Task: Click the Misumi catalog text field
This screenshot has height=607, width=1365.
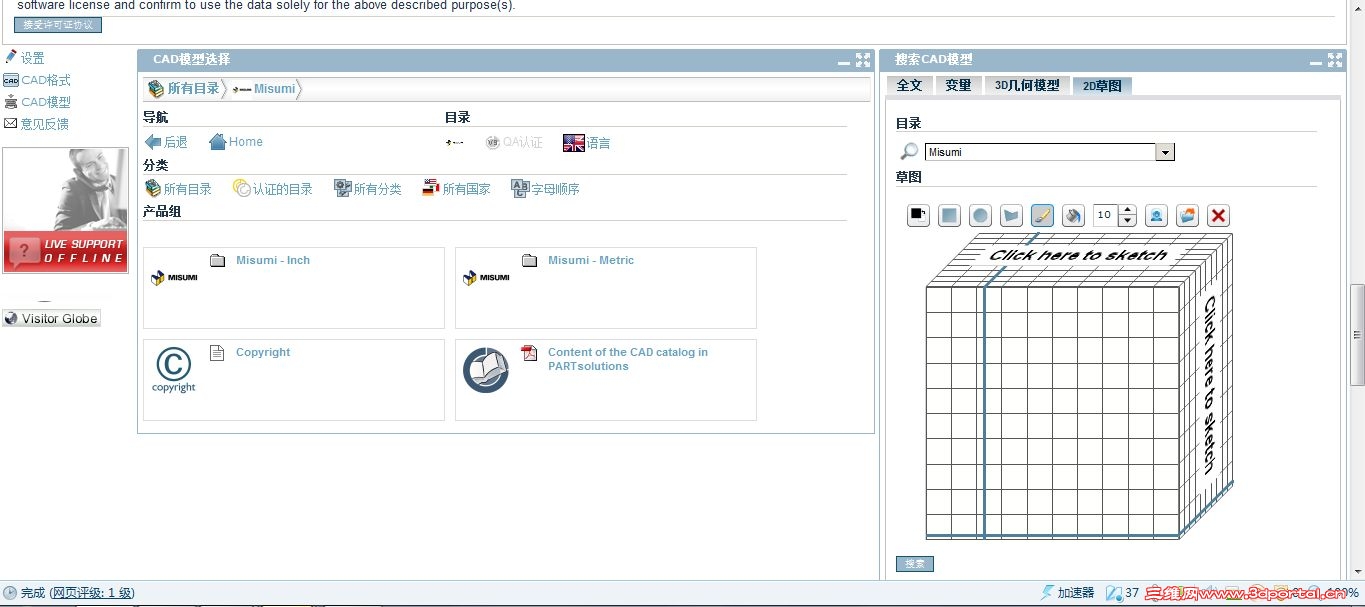Action: click(1040, 152)
